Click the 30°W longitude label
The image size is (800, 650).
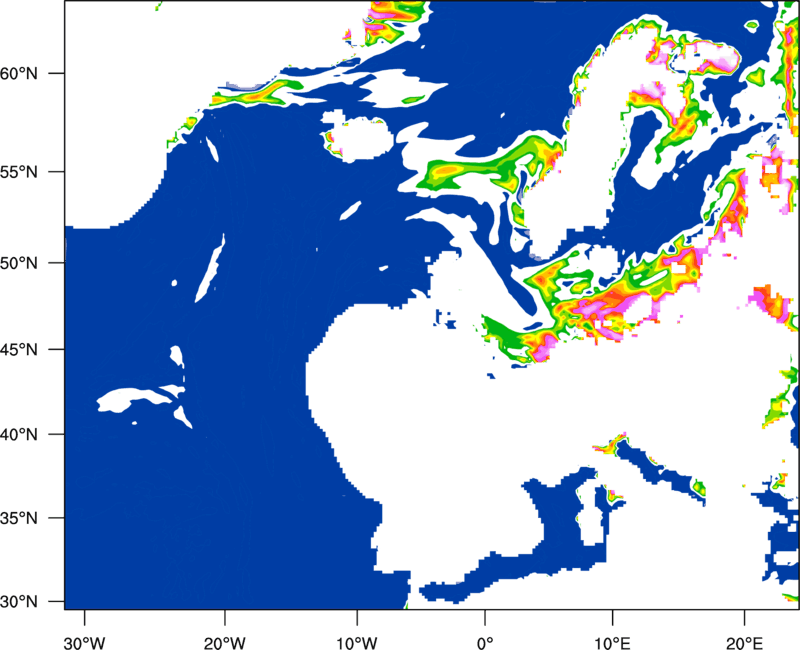click(85, 643)
